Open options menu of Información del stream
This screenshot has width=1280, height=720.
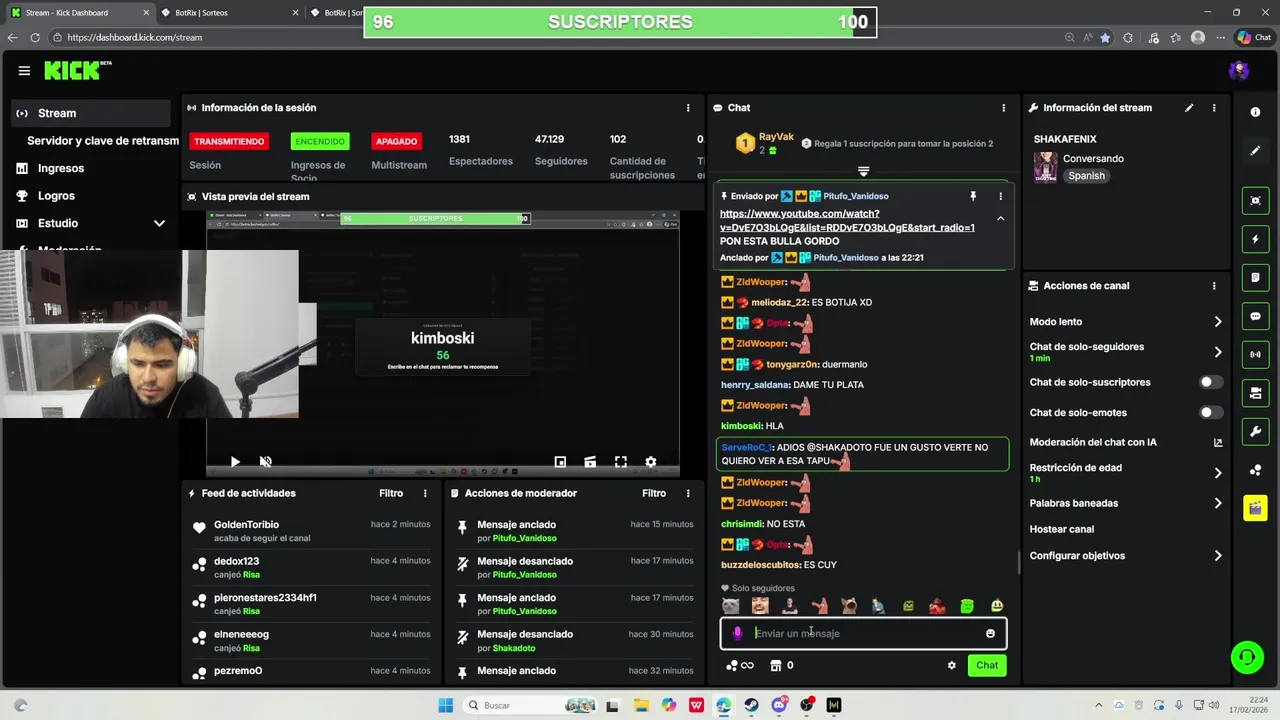click(x=1214, y=108)
